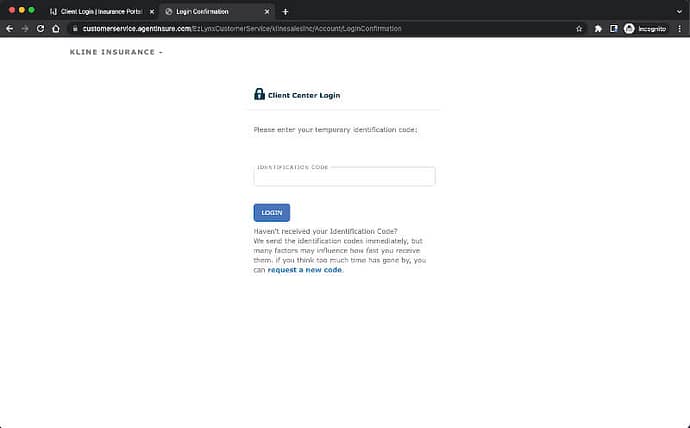Close the Client Login Insurance Portal tab
The width and height of the screenshot is (690, 428).
(x=151, y=11)
